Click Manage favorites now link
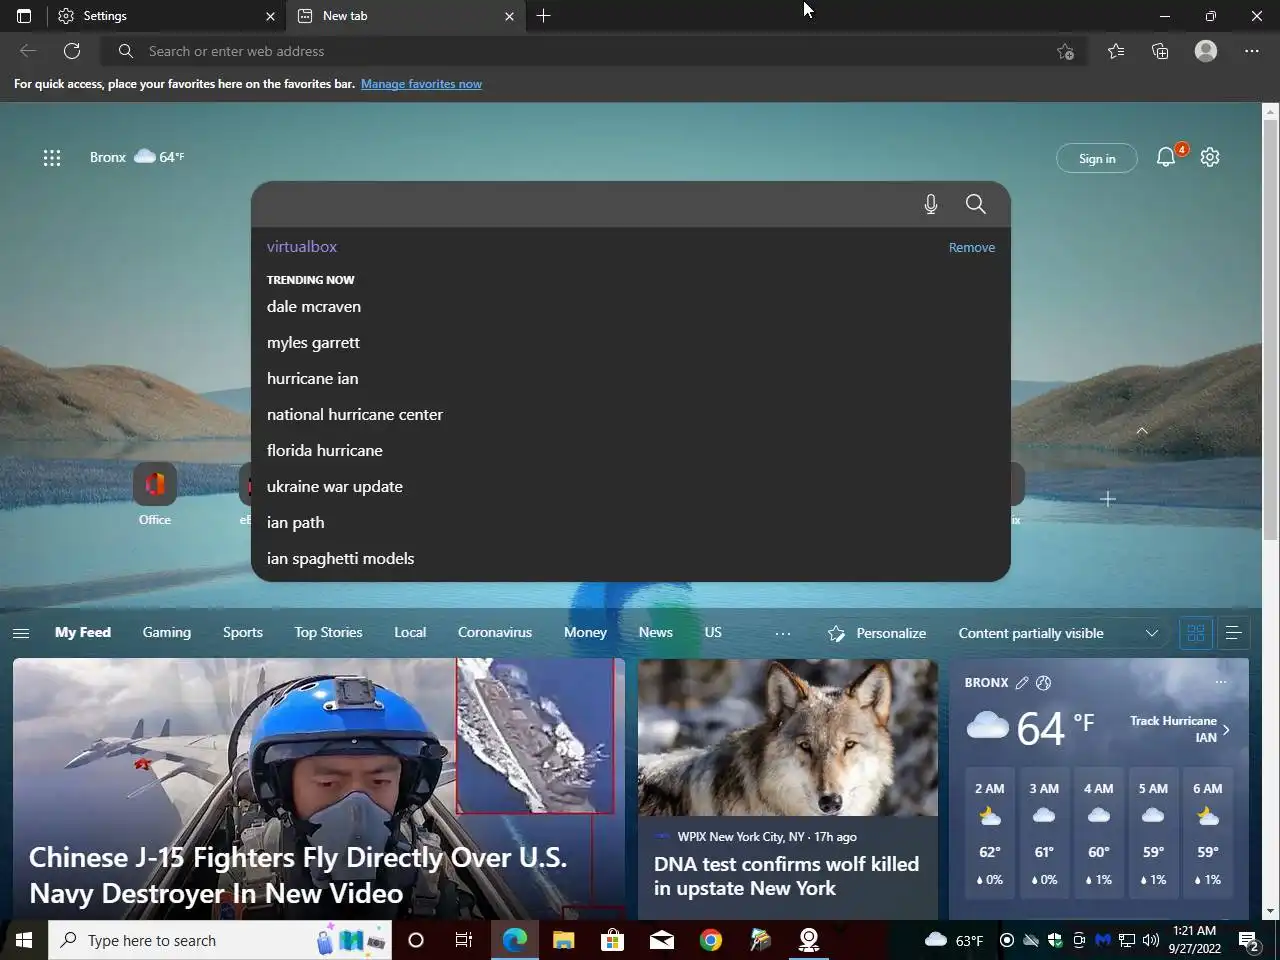1280x960 pixels. (x=421, y=84)
